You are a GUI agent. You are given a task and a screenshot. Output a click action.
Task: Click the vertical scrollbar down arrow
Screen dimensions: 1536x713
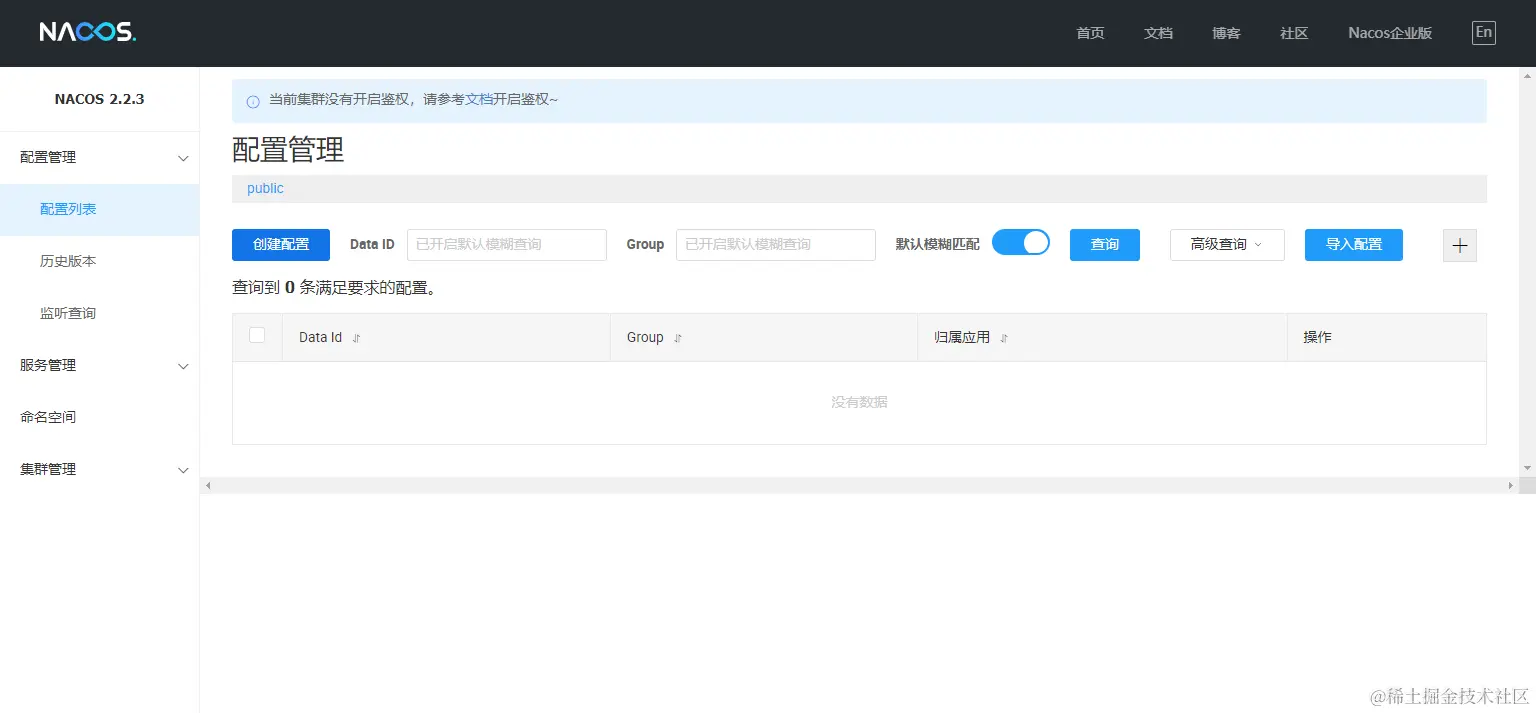(x=1527, y=468)
